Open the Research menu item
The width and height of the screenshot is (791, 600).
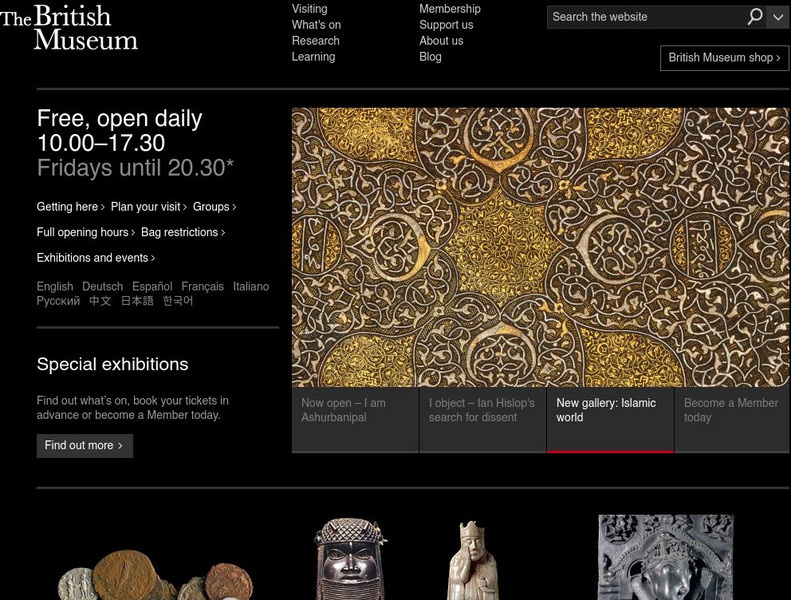tap(315, 41)
